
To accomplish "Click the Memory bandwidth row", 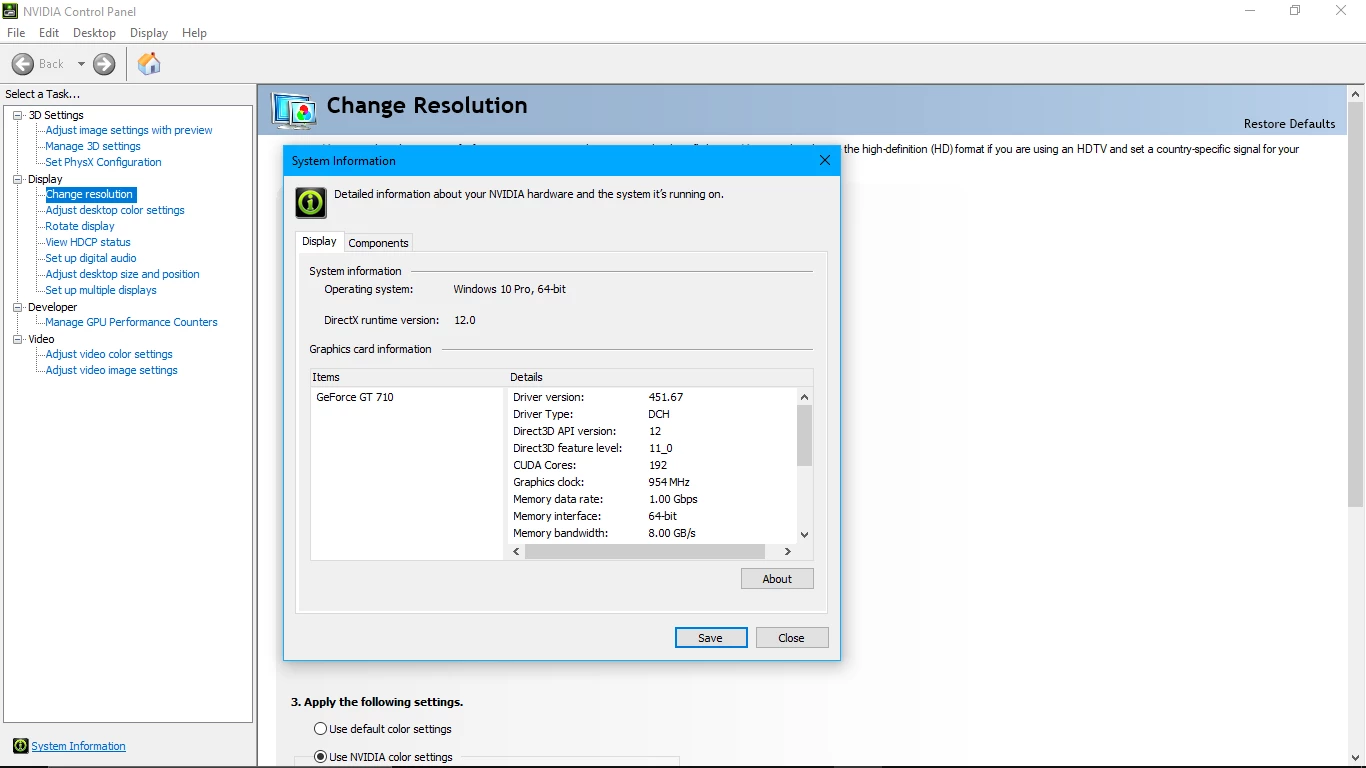I will (652, 533).
